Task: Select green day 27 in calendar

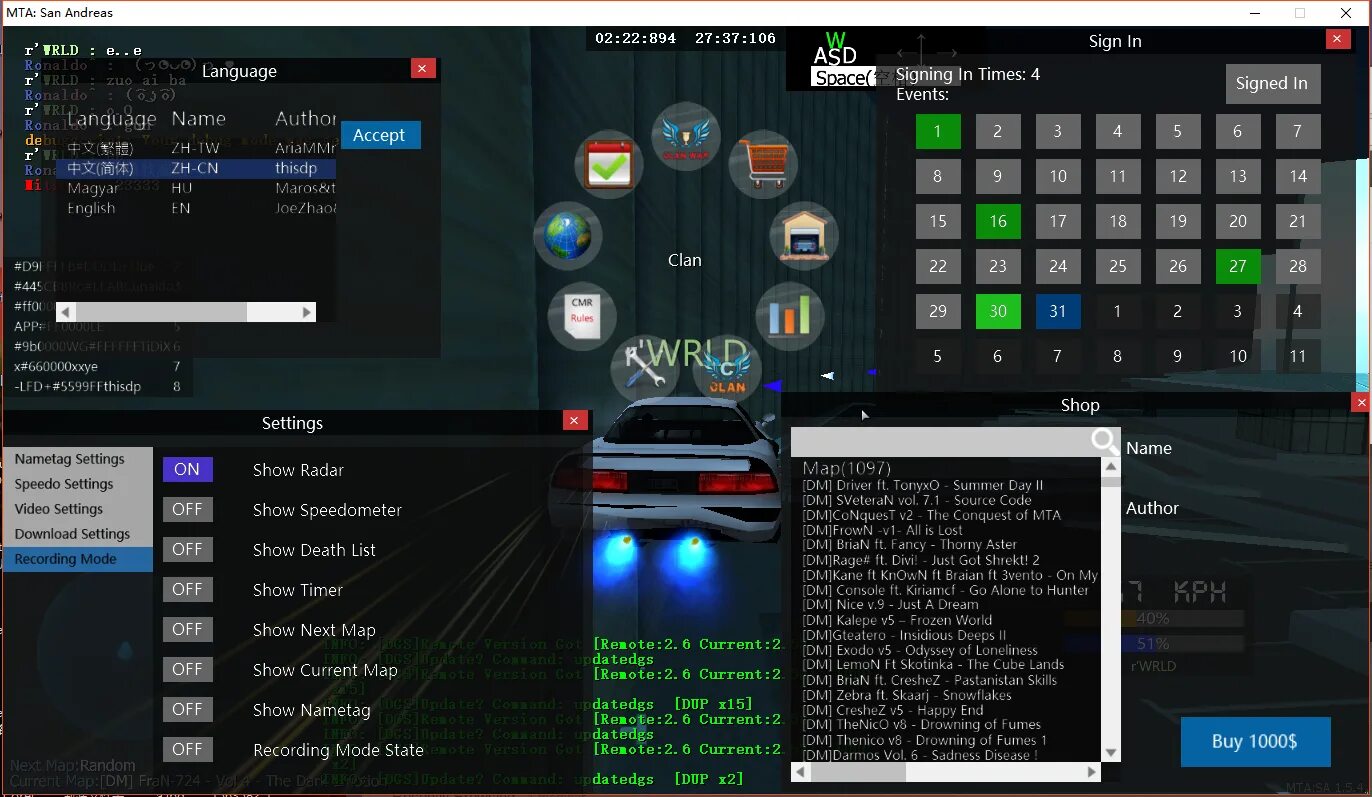Action: click(1238, 266)
